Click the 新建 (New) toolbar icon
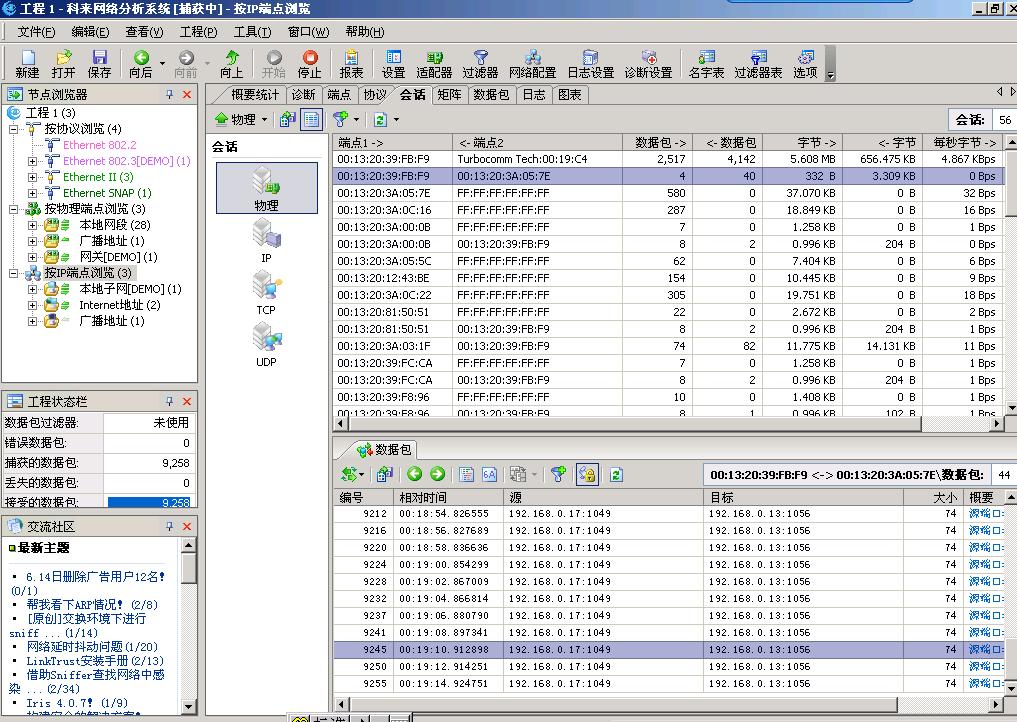The height and width of the screenshot is (722, 1017). (x=27, y=64)
